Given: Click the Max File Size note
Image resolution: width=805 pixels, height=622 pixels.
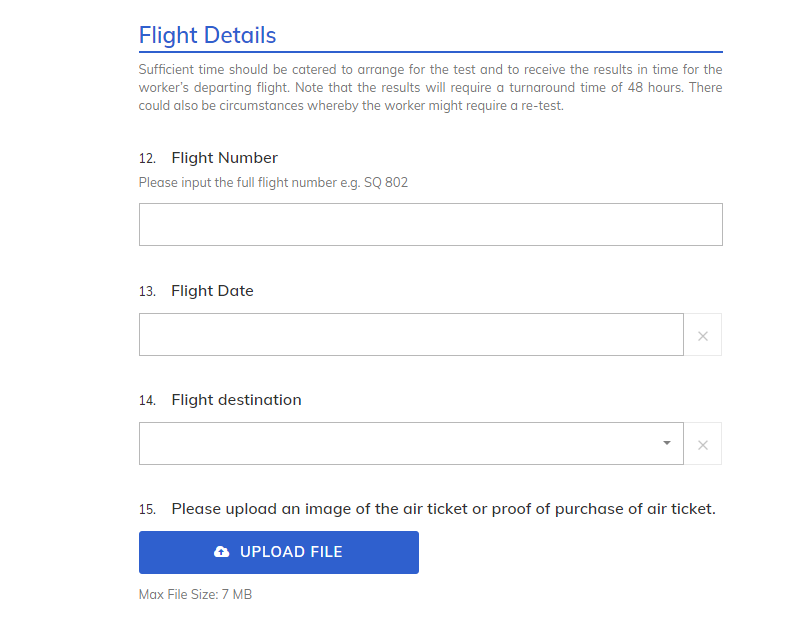Looking at the screenshot, I should [x=195, y=595].
